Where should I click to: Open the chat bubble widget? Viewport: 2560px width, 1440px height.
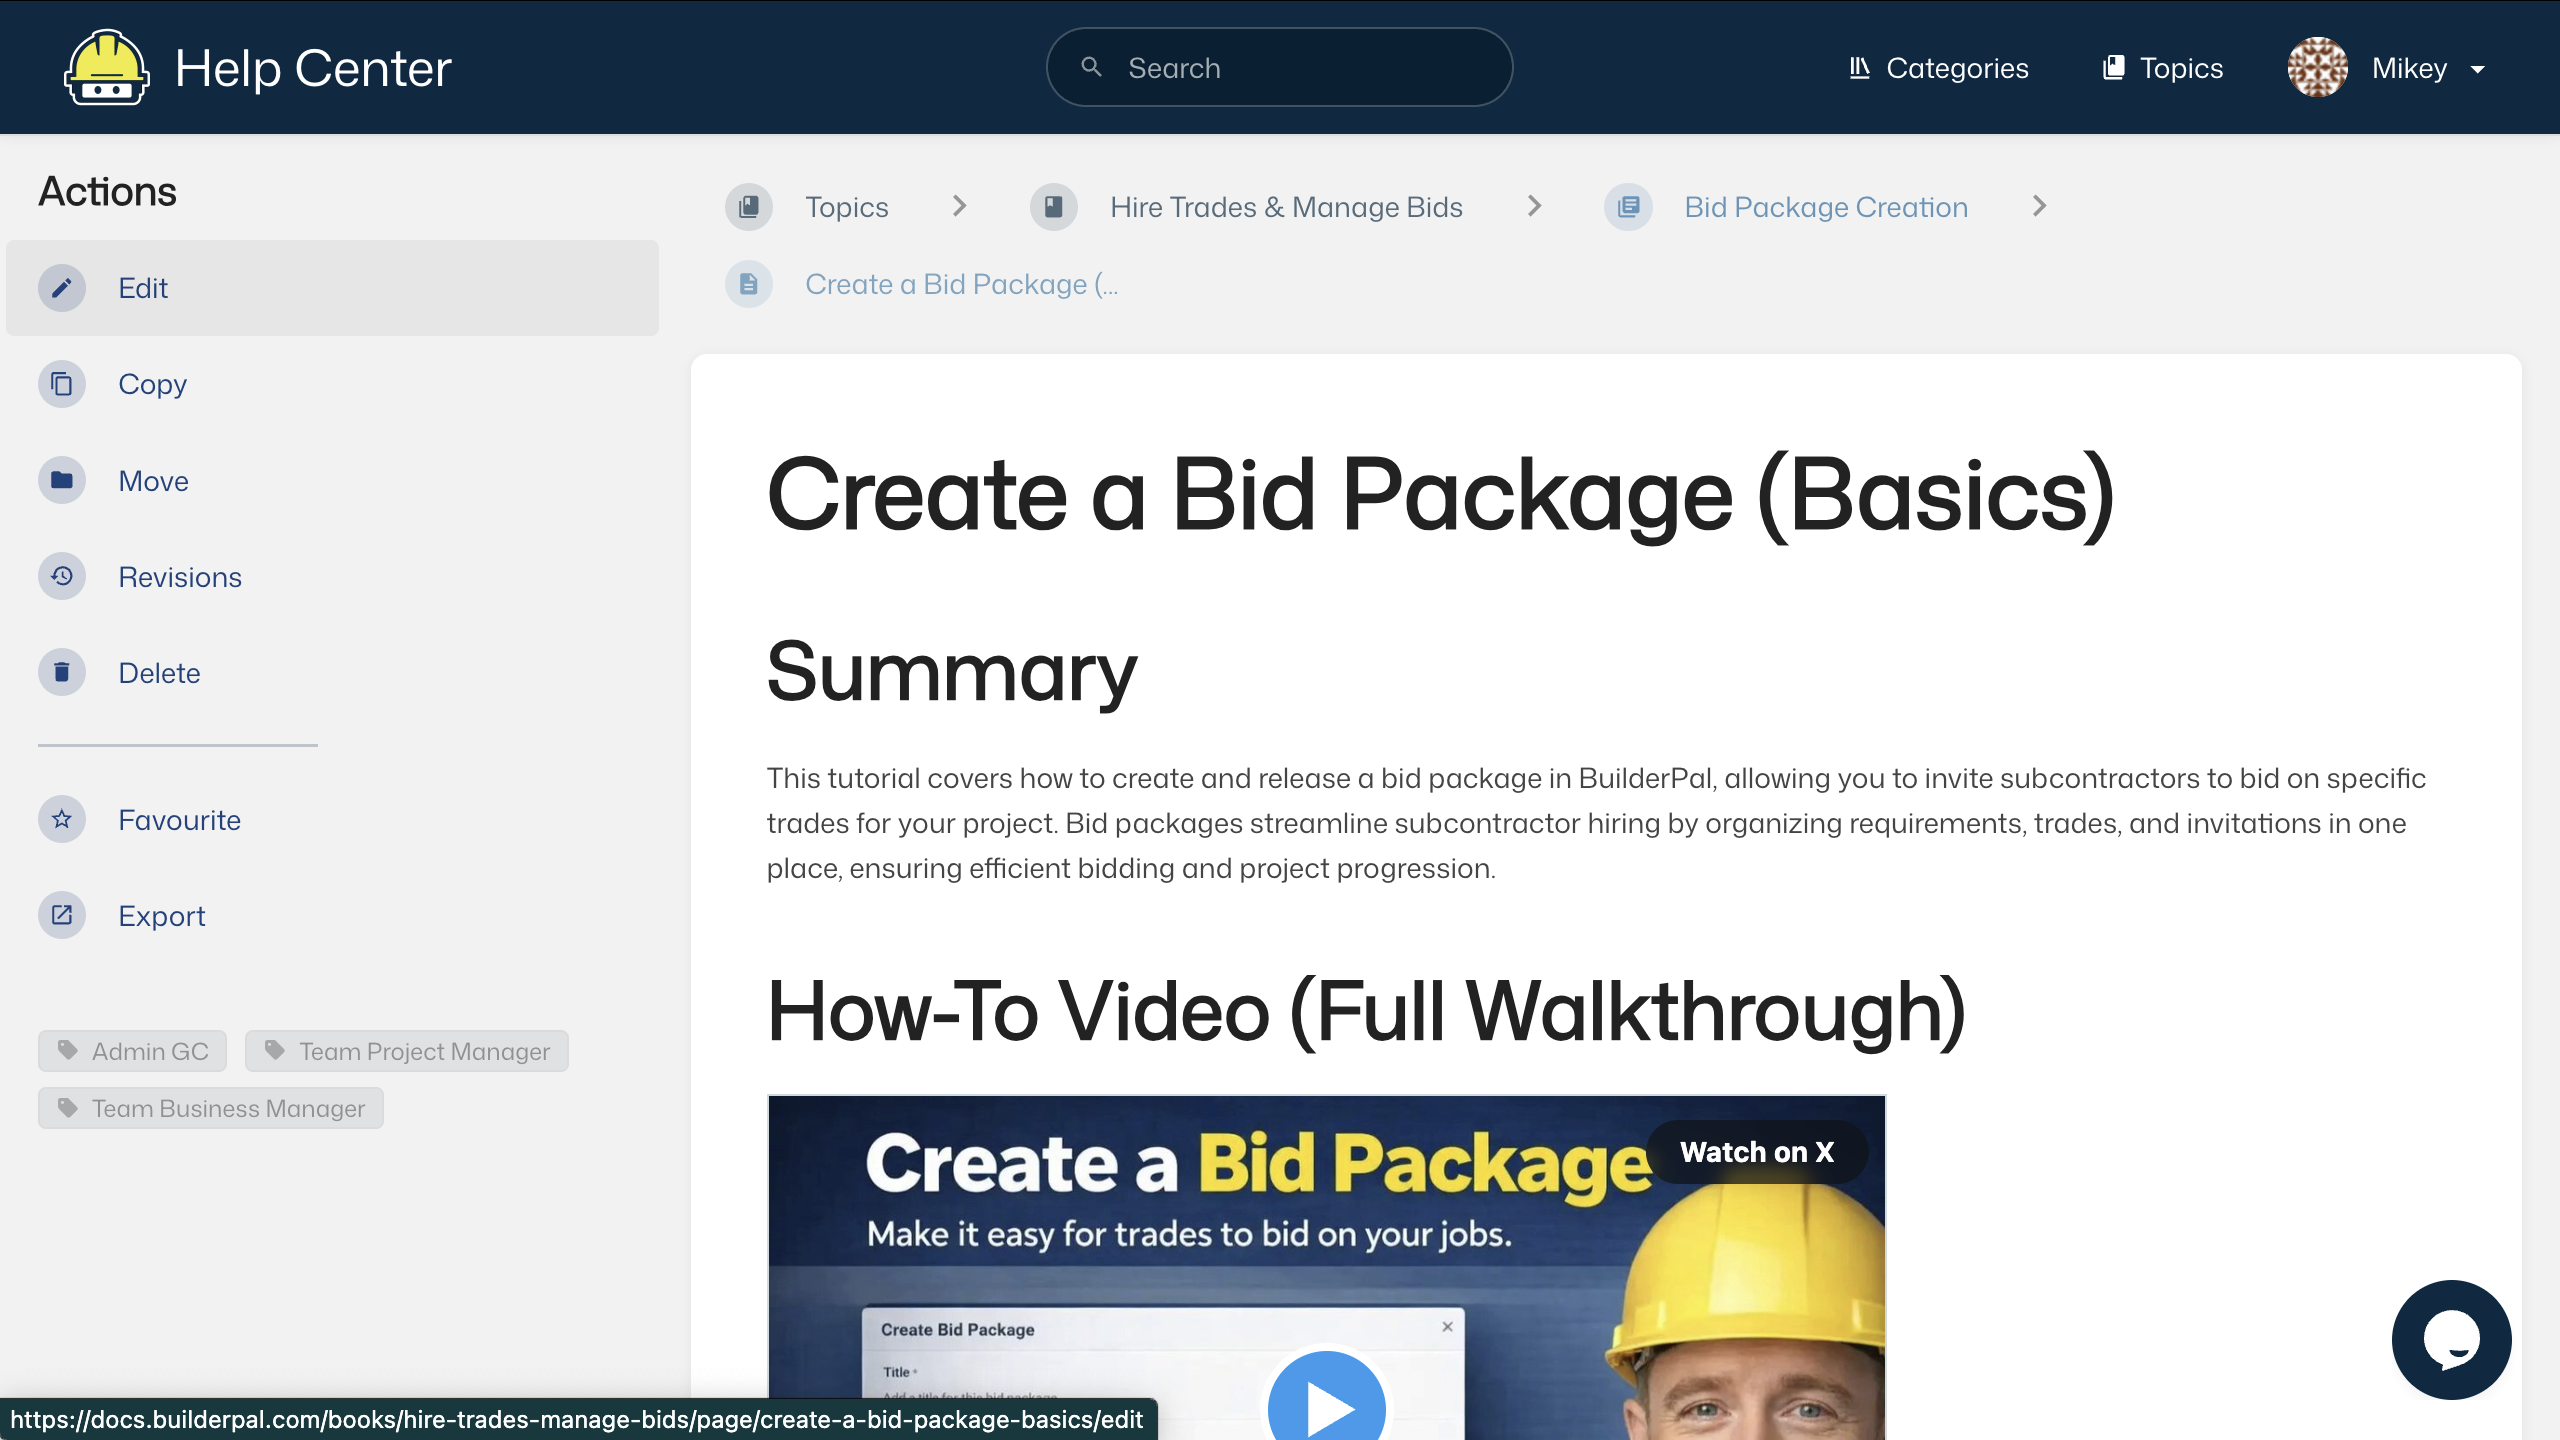2450,1339
